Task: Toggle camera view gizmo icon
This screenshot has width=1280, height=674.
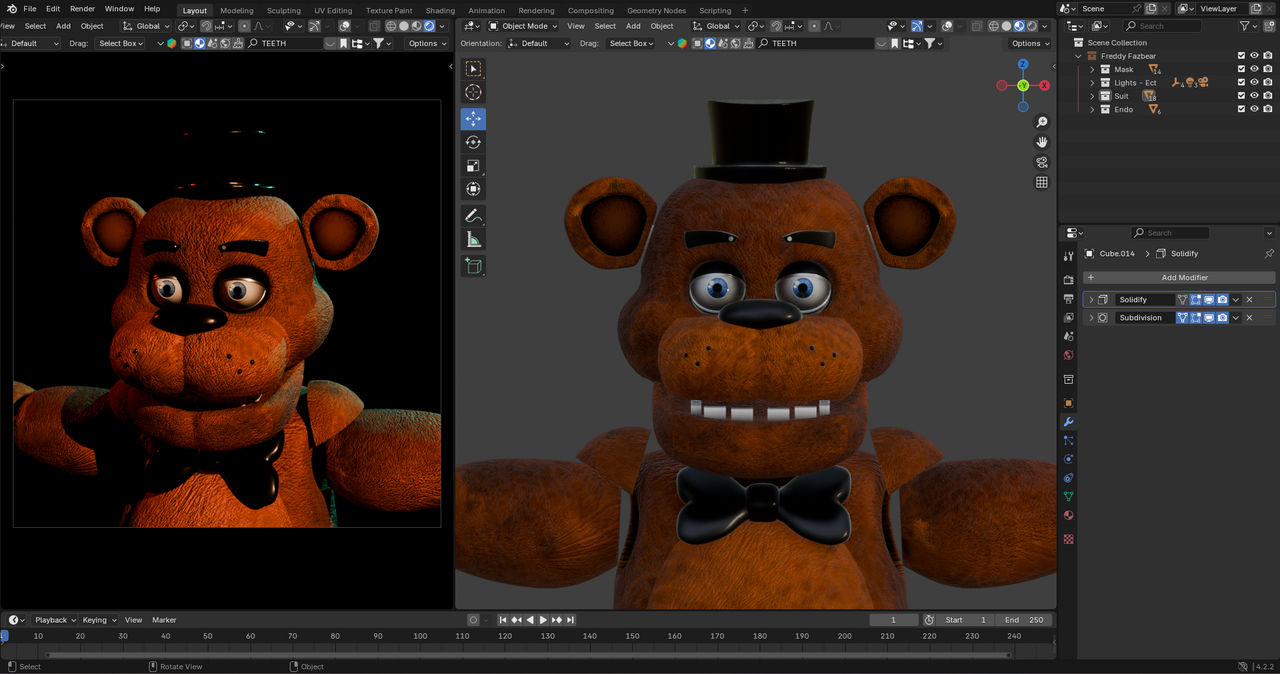Action: pyautogui.click(x=1041, y=162)
